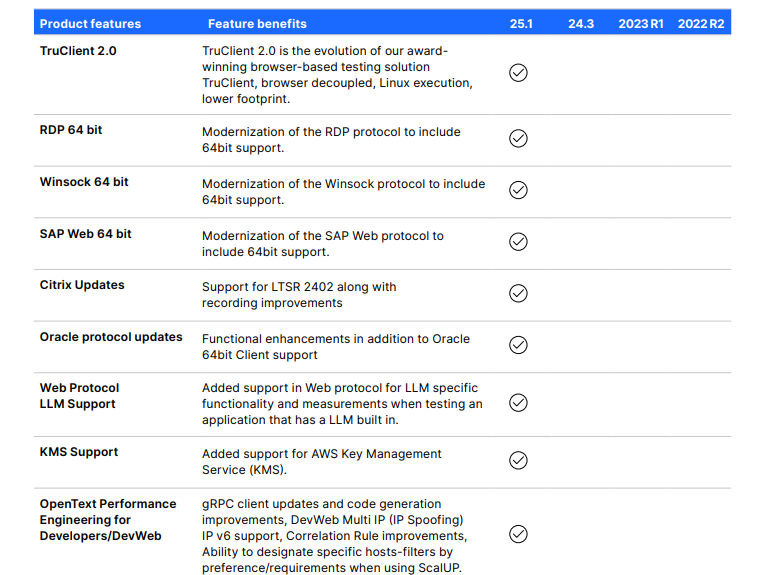Select the 2022 R2 column header

click(x=701, y=23)
